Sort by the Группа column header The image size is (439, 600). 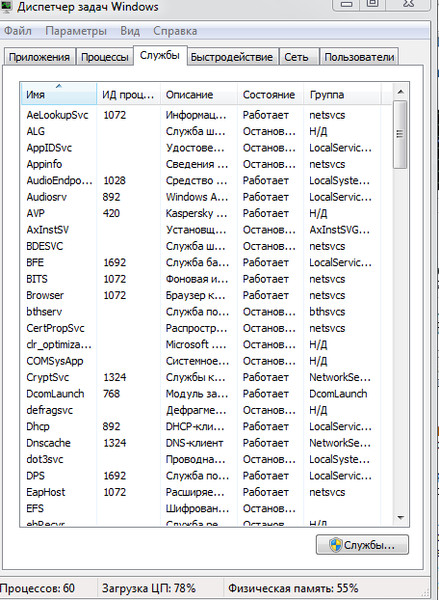(343, 95)
